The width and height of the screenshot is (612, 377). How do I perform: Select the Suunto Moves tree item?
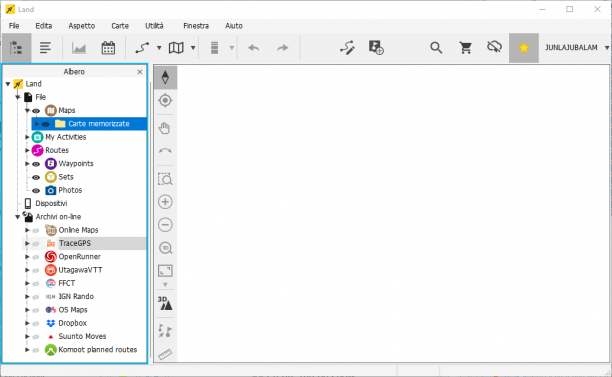tap(82, 336)
